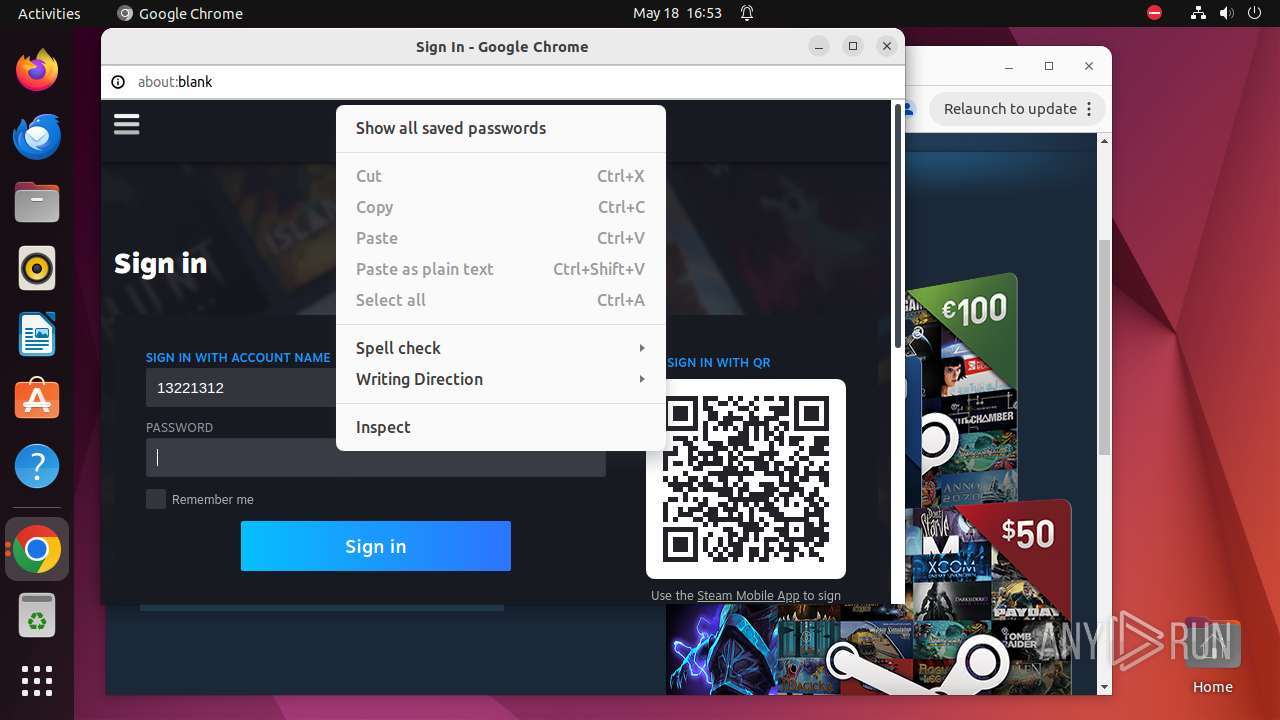Open the power menu tray icon
The height and width of the screenshot is (720, 1280).
1254,13
